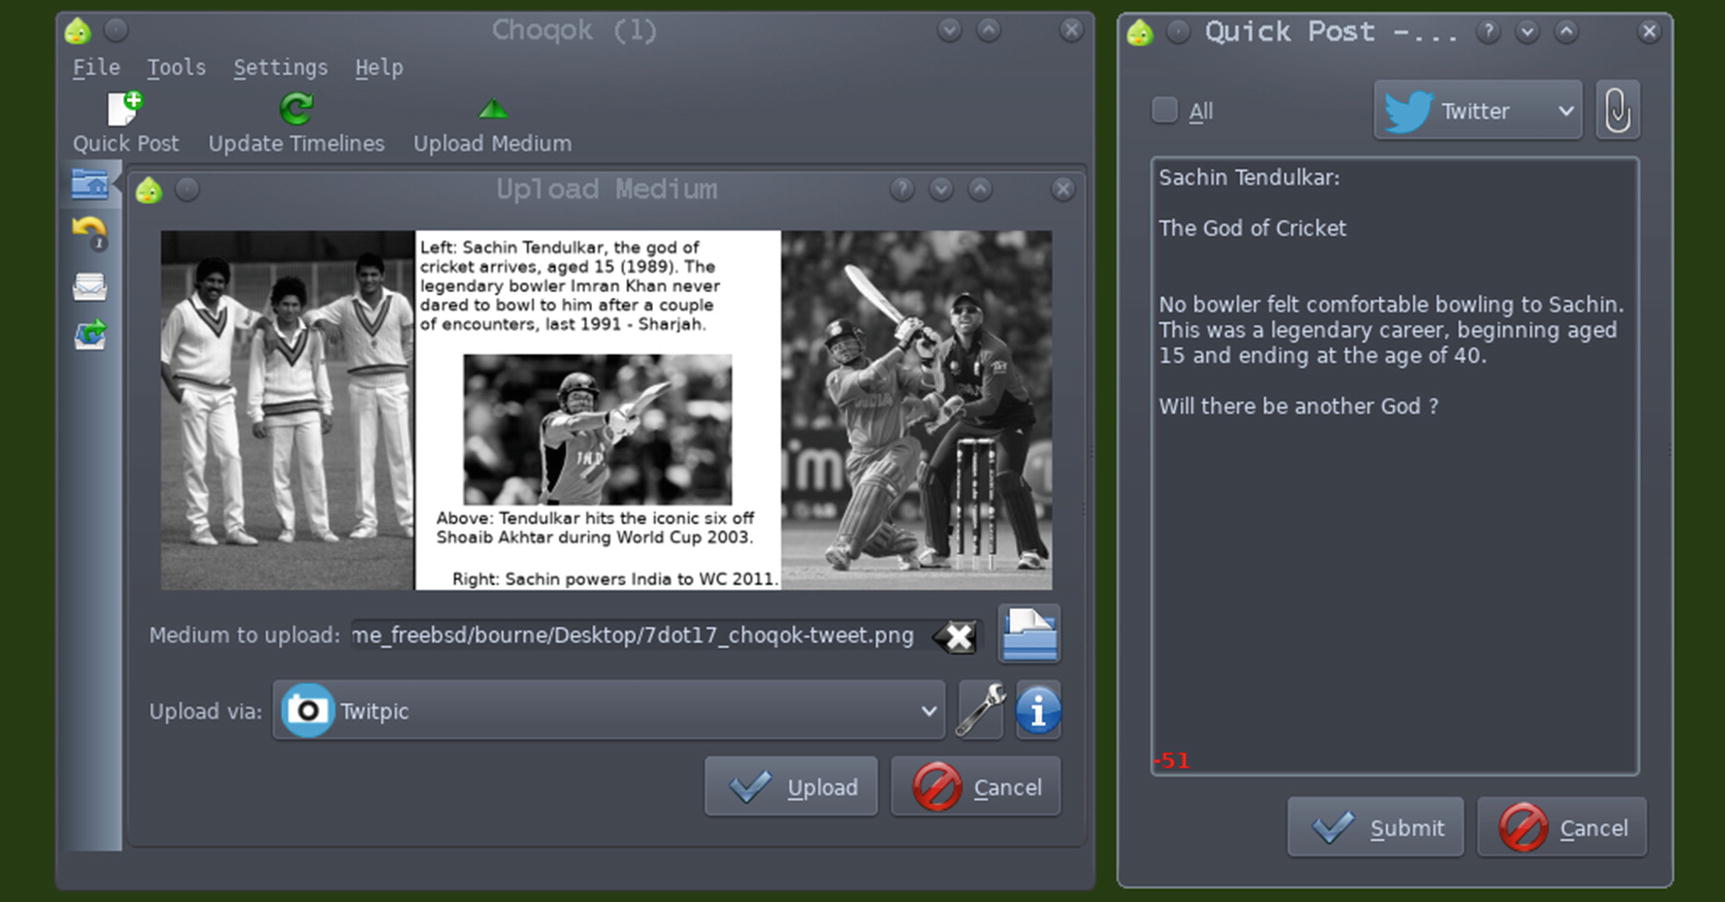Screen dimensions: 1725x902
Task: Configure Twitpic with wrench icon
Action: pyautogui.click(x=980, y=711)
